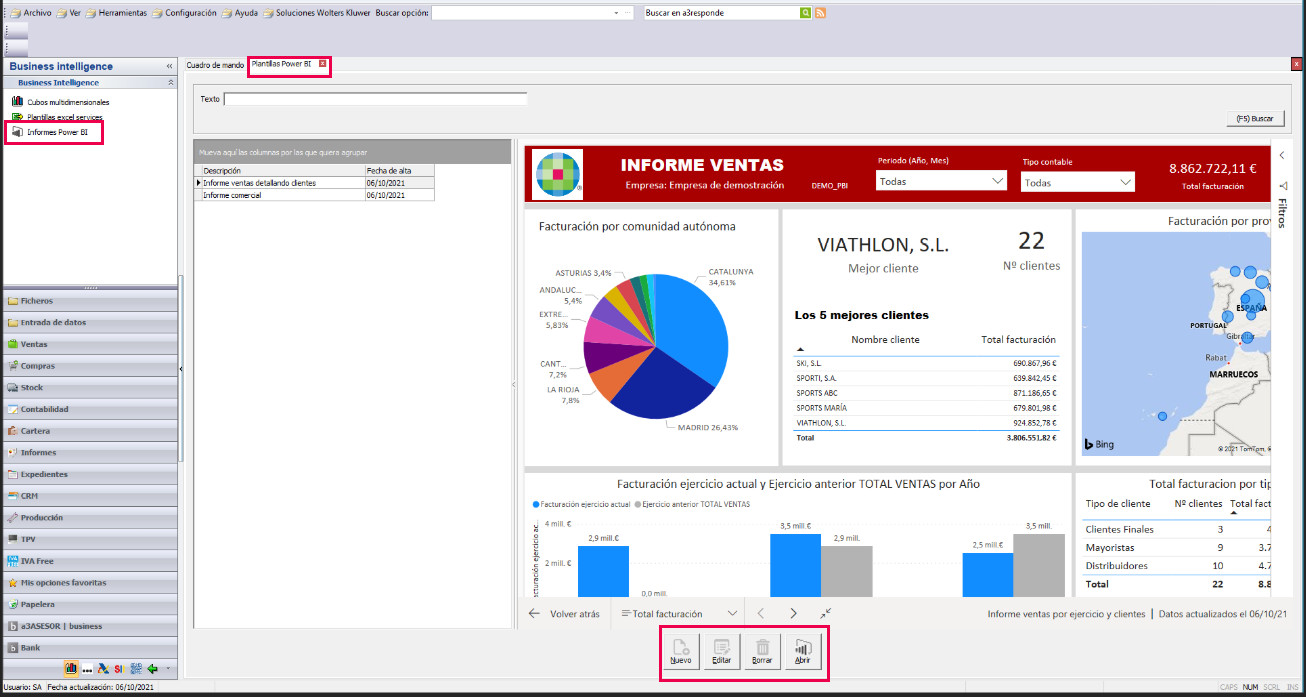Sort by the Fecha de alta column header
Screen dimensions: 1306x697
pos(400,171)
